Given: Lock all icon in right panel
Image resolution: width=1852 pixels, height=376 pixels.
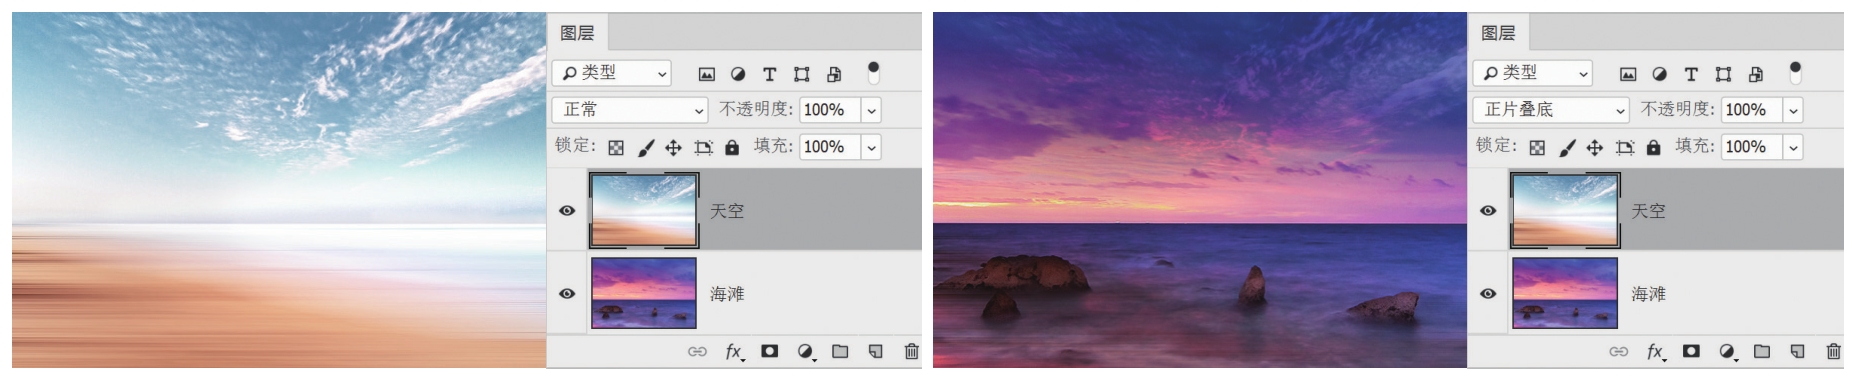Looking at the screenshot, I should [1654, 147].
